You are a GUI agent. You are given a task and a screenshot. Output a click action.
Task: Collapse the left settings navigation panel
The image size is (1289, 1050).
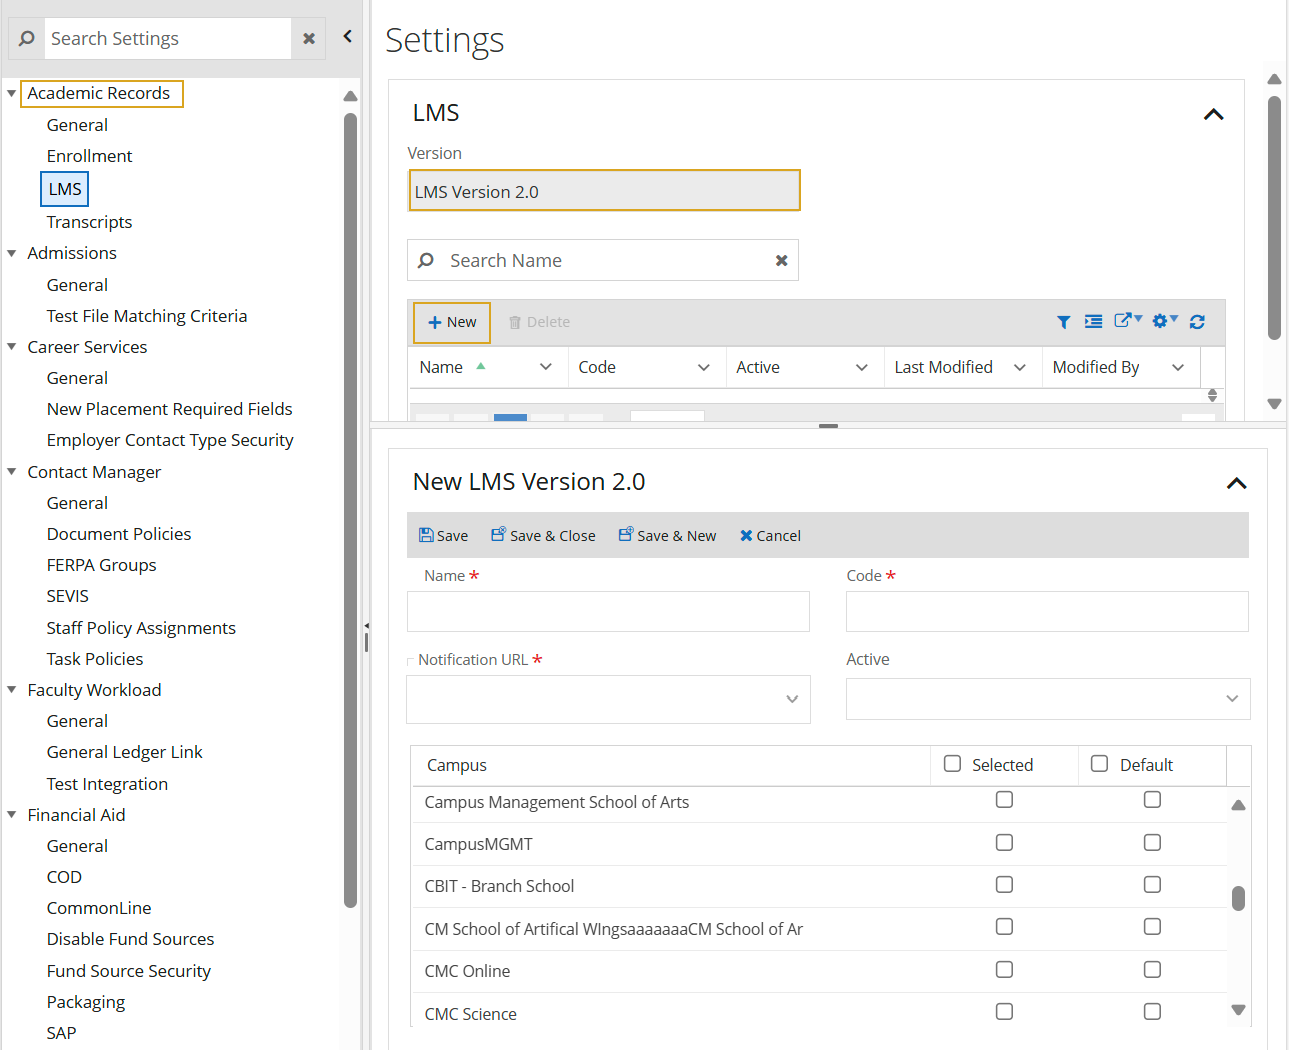347,37
